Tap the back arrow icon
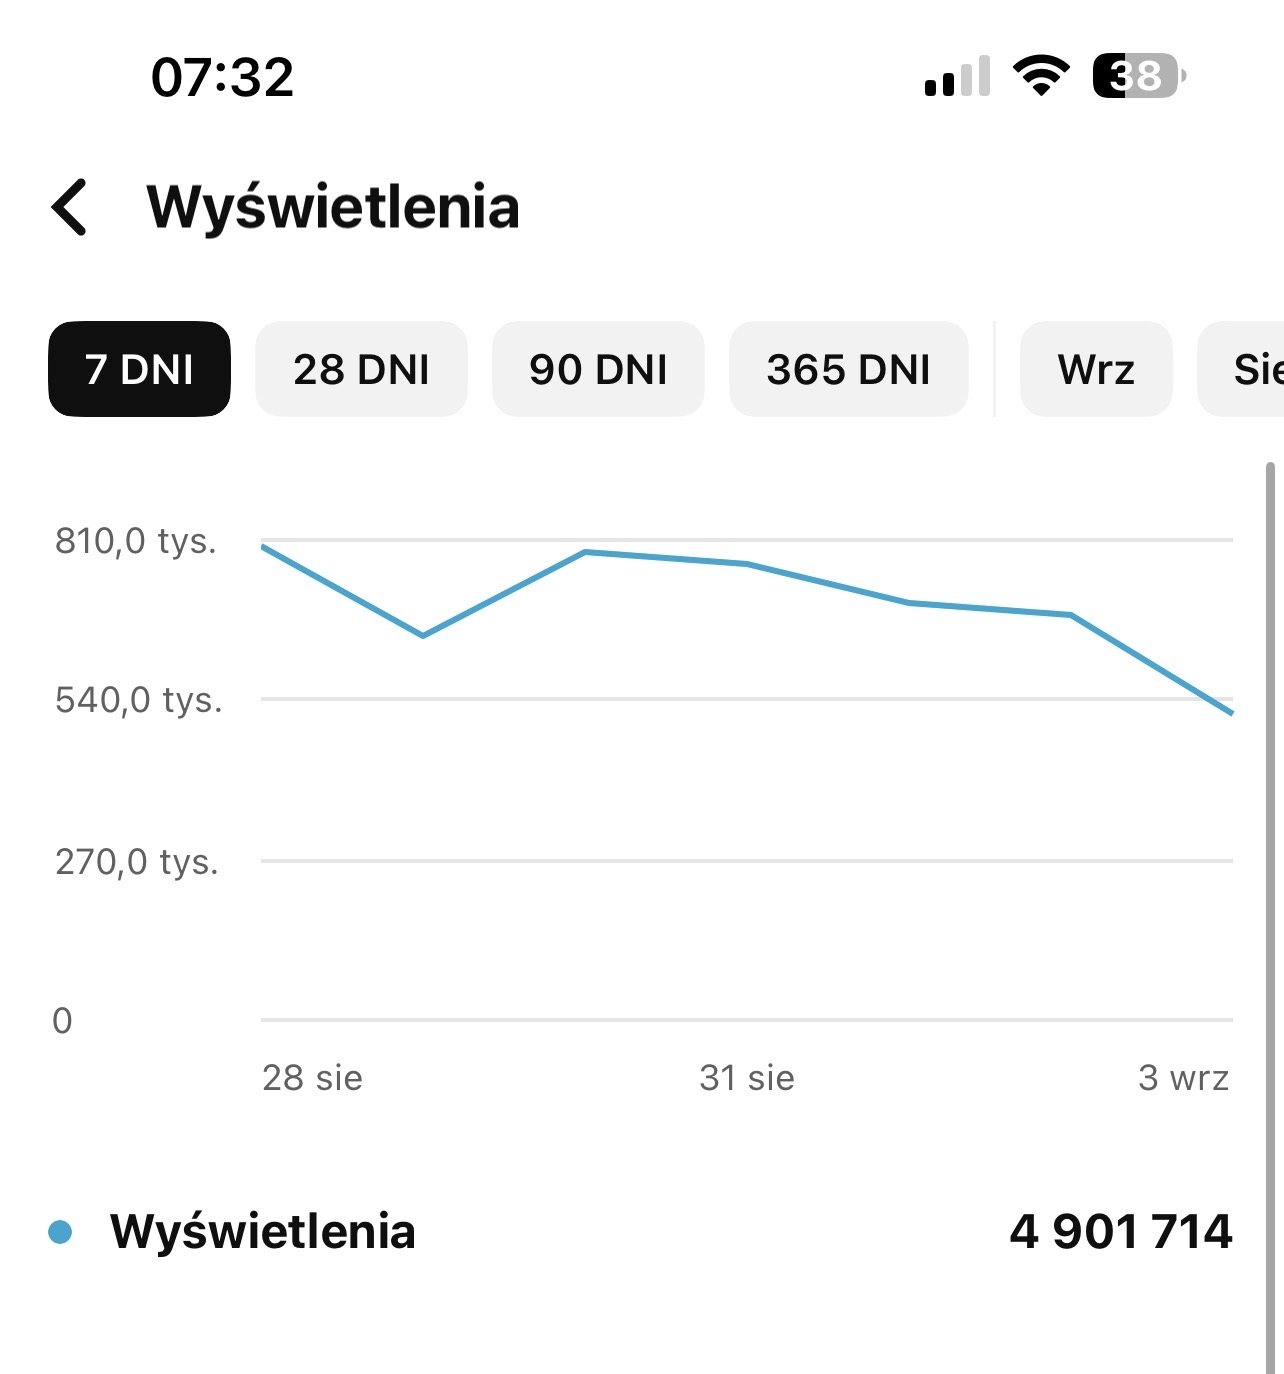 pos(69,208)
